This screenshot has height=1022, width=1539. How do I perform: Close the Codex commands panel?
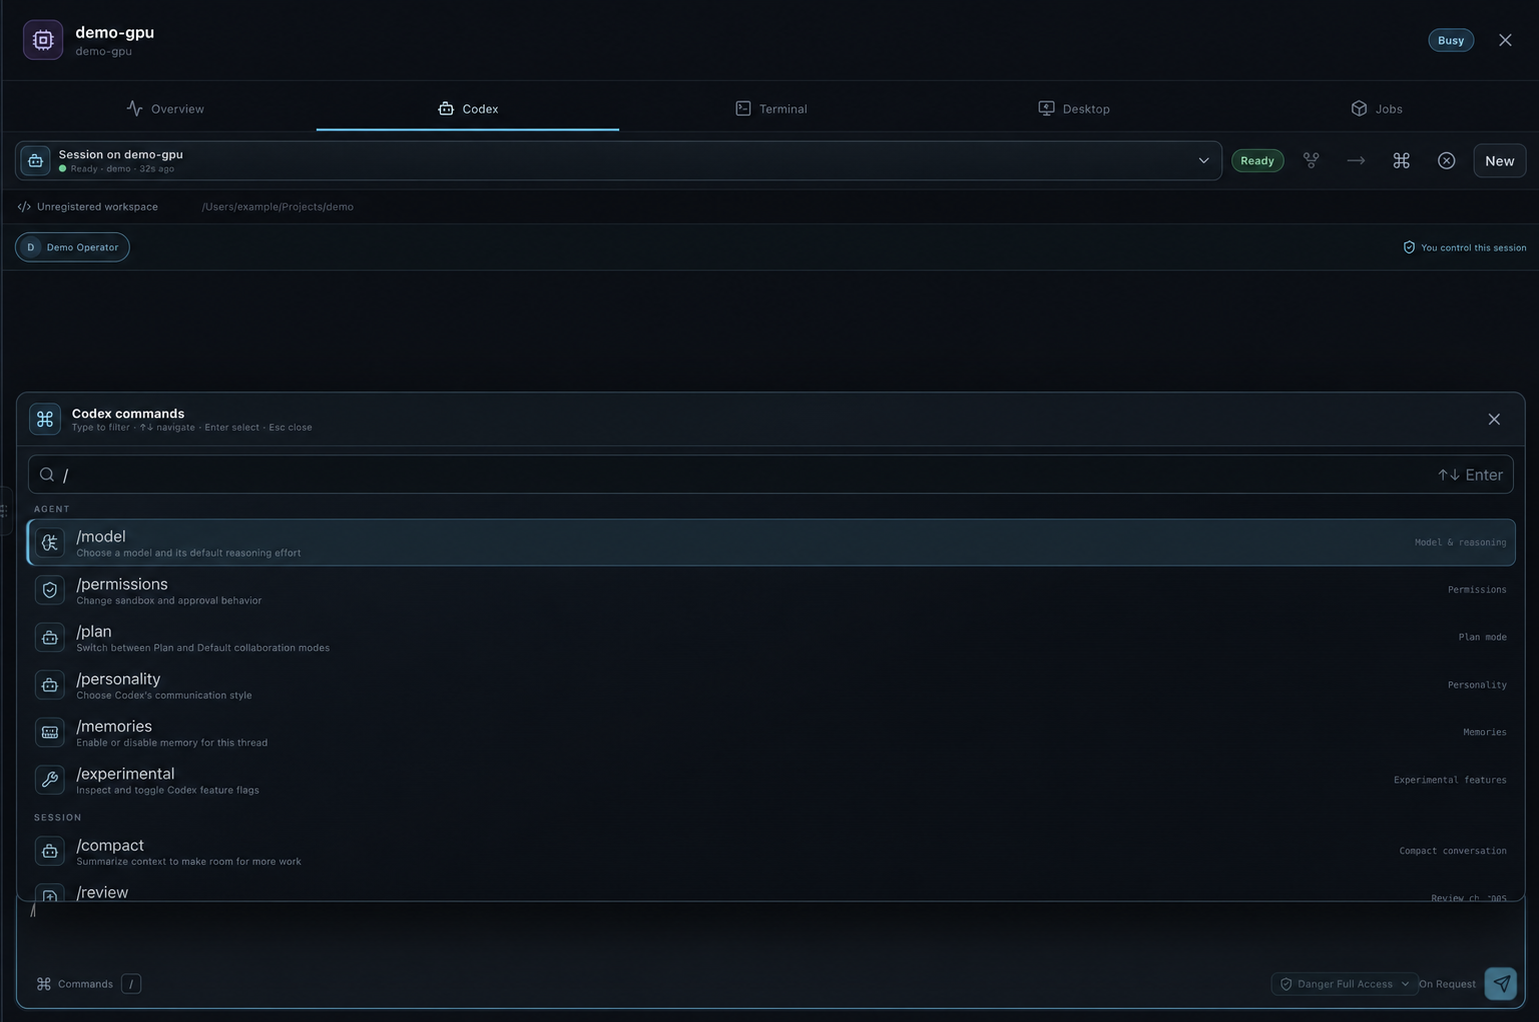pyautogui.click(x=1494, y=419)
